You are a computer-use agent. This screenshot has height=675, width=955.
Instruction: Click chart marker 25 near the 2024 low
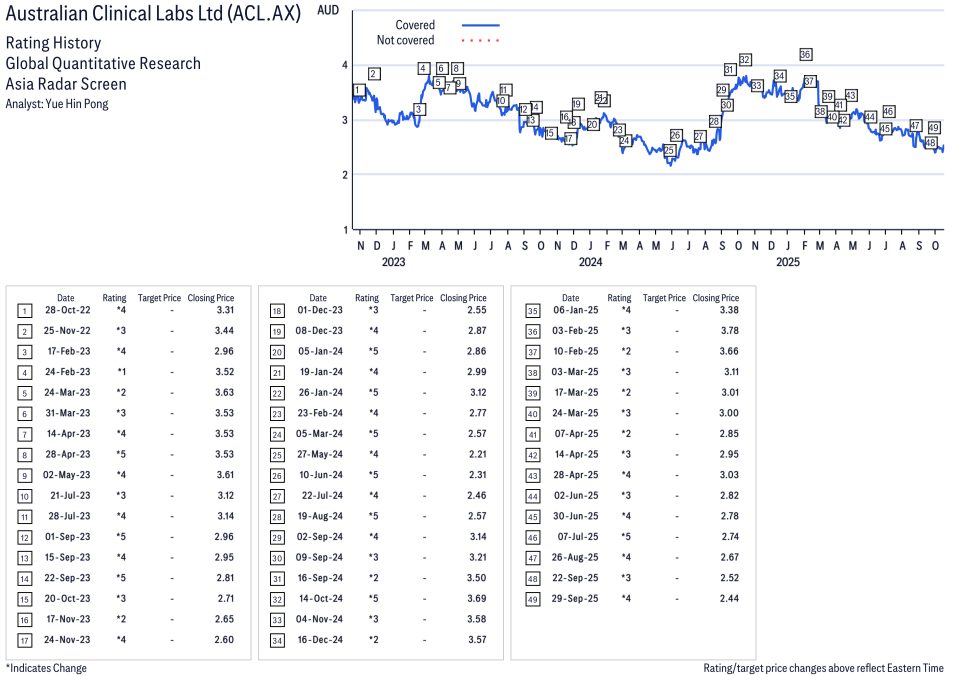tap(669, 151)
